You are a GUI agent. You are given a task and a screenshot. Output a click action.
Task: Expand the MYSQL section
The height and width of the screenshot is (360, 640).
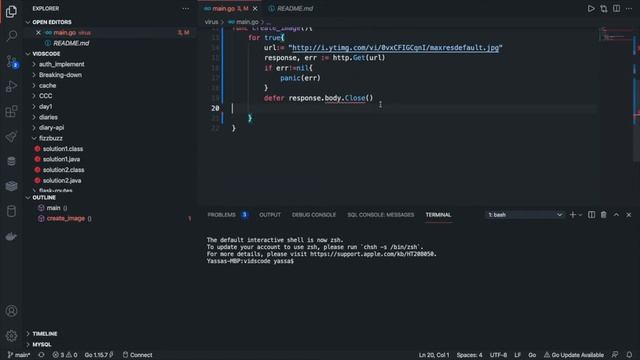tap(42, 344)
